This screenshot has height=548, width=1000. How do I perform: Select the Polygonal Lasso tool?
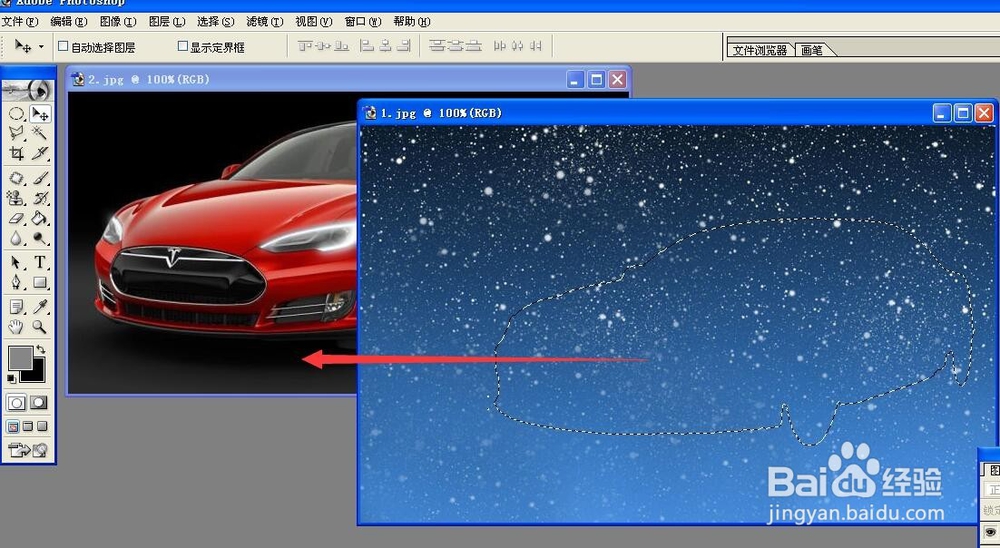tap(16, 133)
